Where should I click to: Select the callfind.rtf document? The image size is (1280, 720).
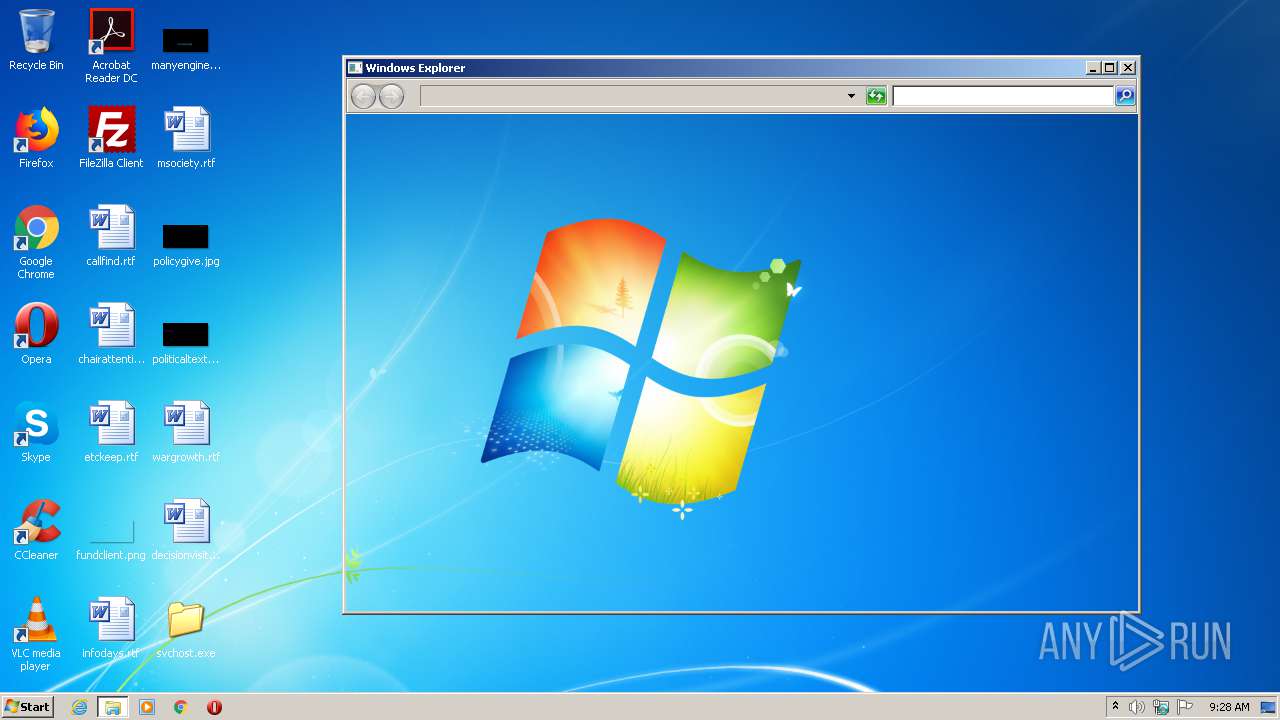(111, 236)
